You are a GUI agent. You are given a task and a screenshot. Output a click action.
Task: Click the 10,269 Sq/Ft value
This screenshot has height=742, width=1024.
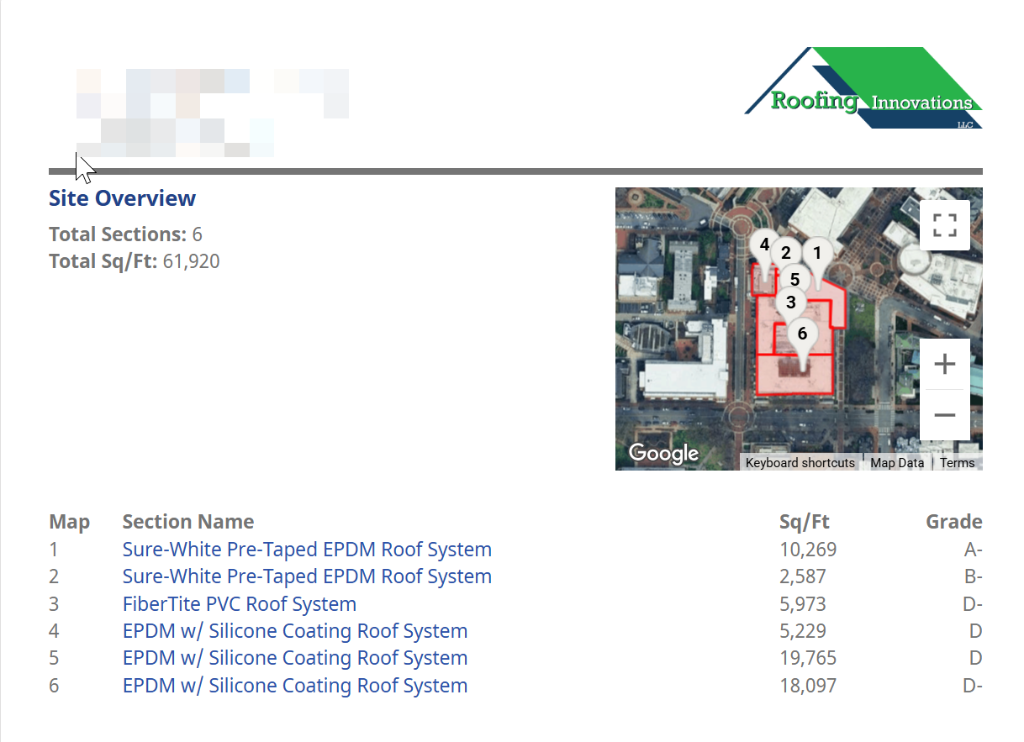coord(808,549)
